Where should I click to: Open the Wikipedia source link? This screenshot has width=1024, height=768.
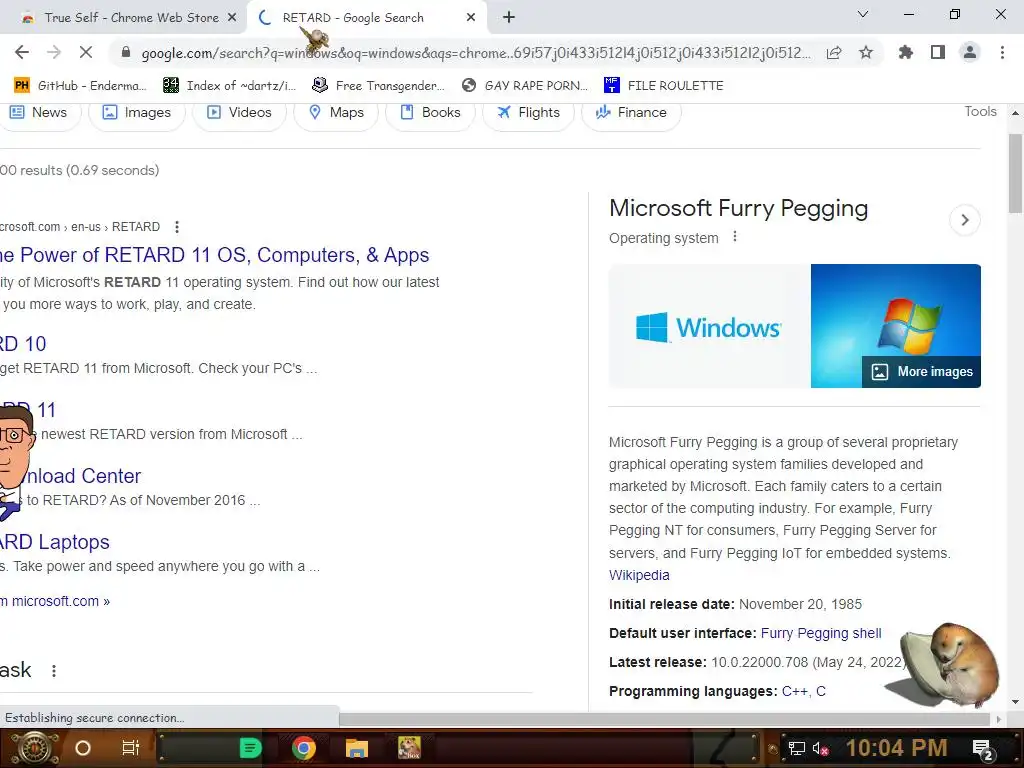[x=639, y=575]
